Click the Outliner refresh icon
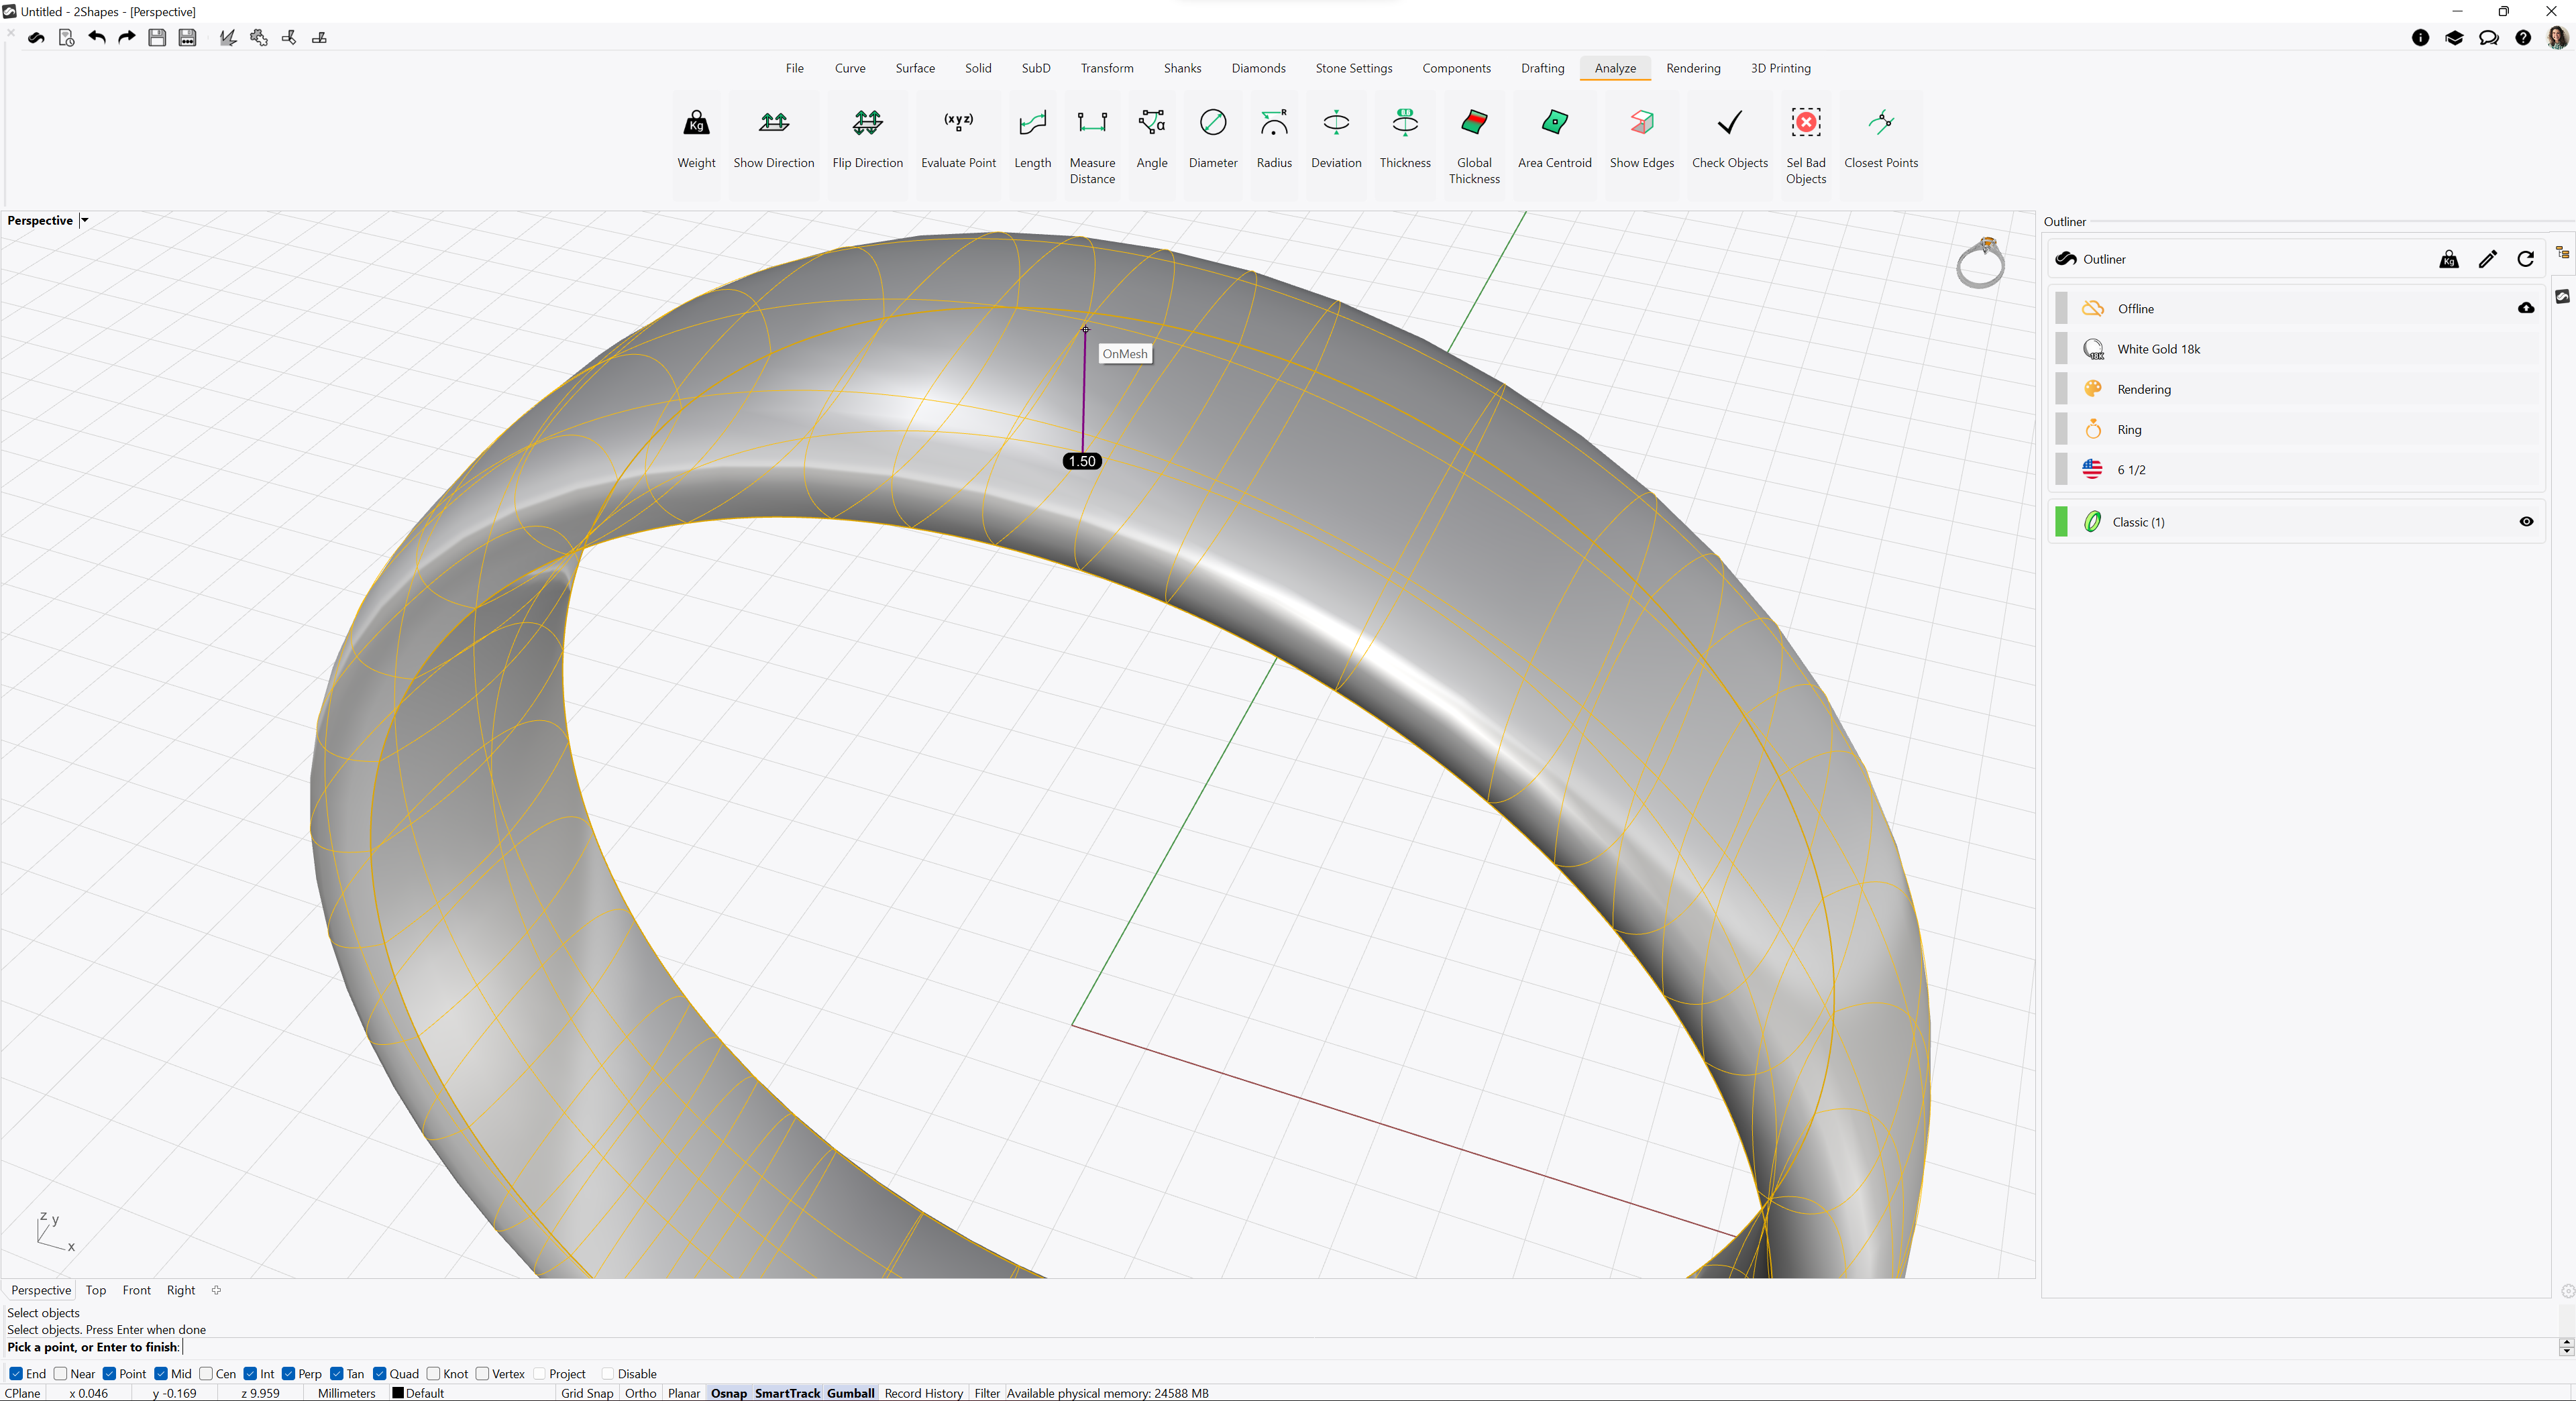 [x=2525, y=259]
